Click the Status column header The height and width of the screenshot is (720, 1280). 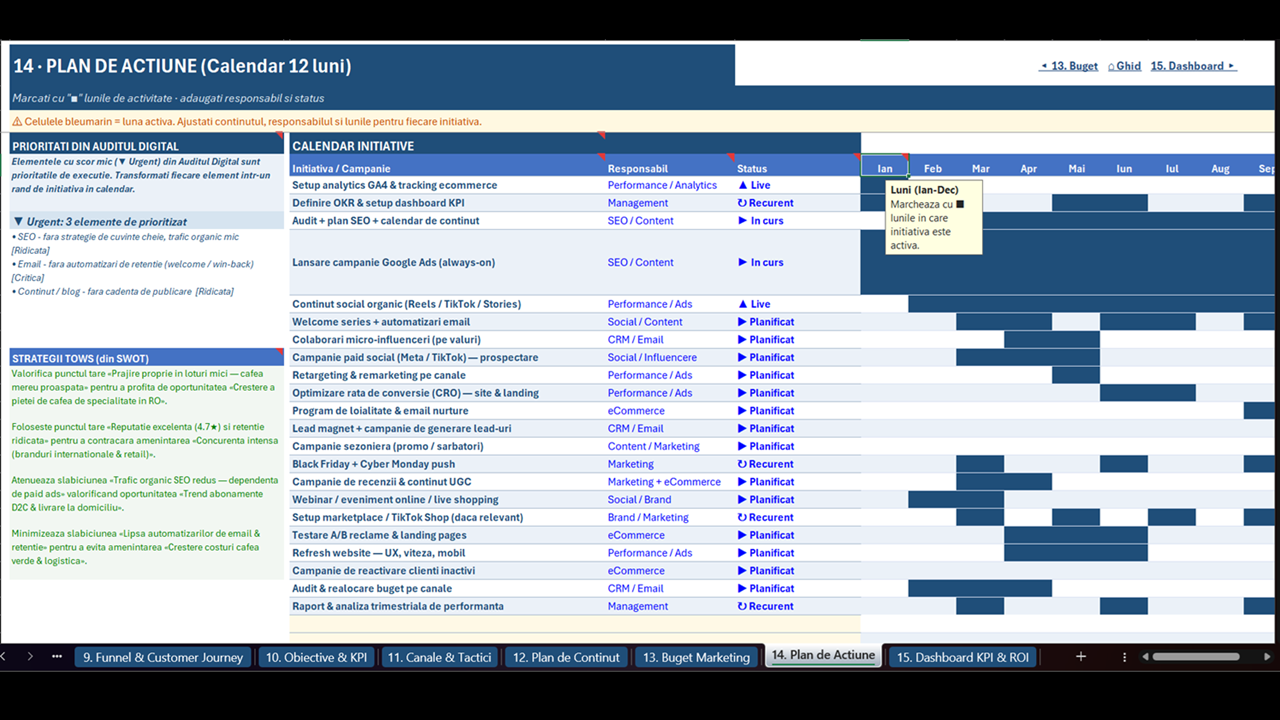coord(797,168)
